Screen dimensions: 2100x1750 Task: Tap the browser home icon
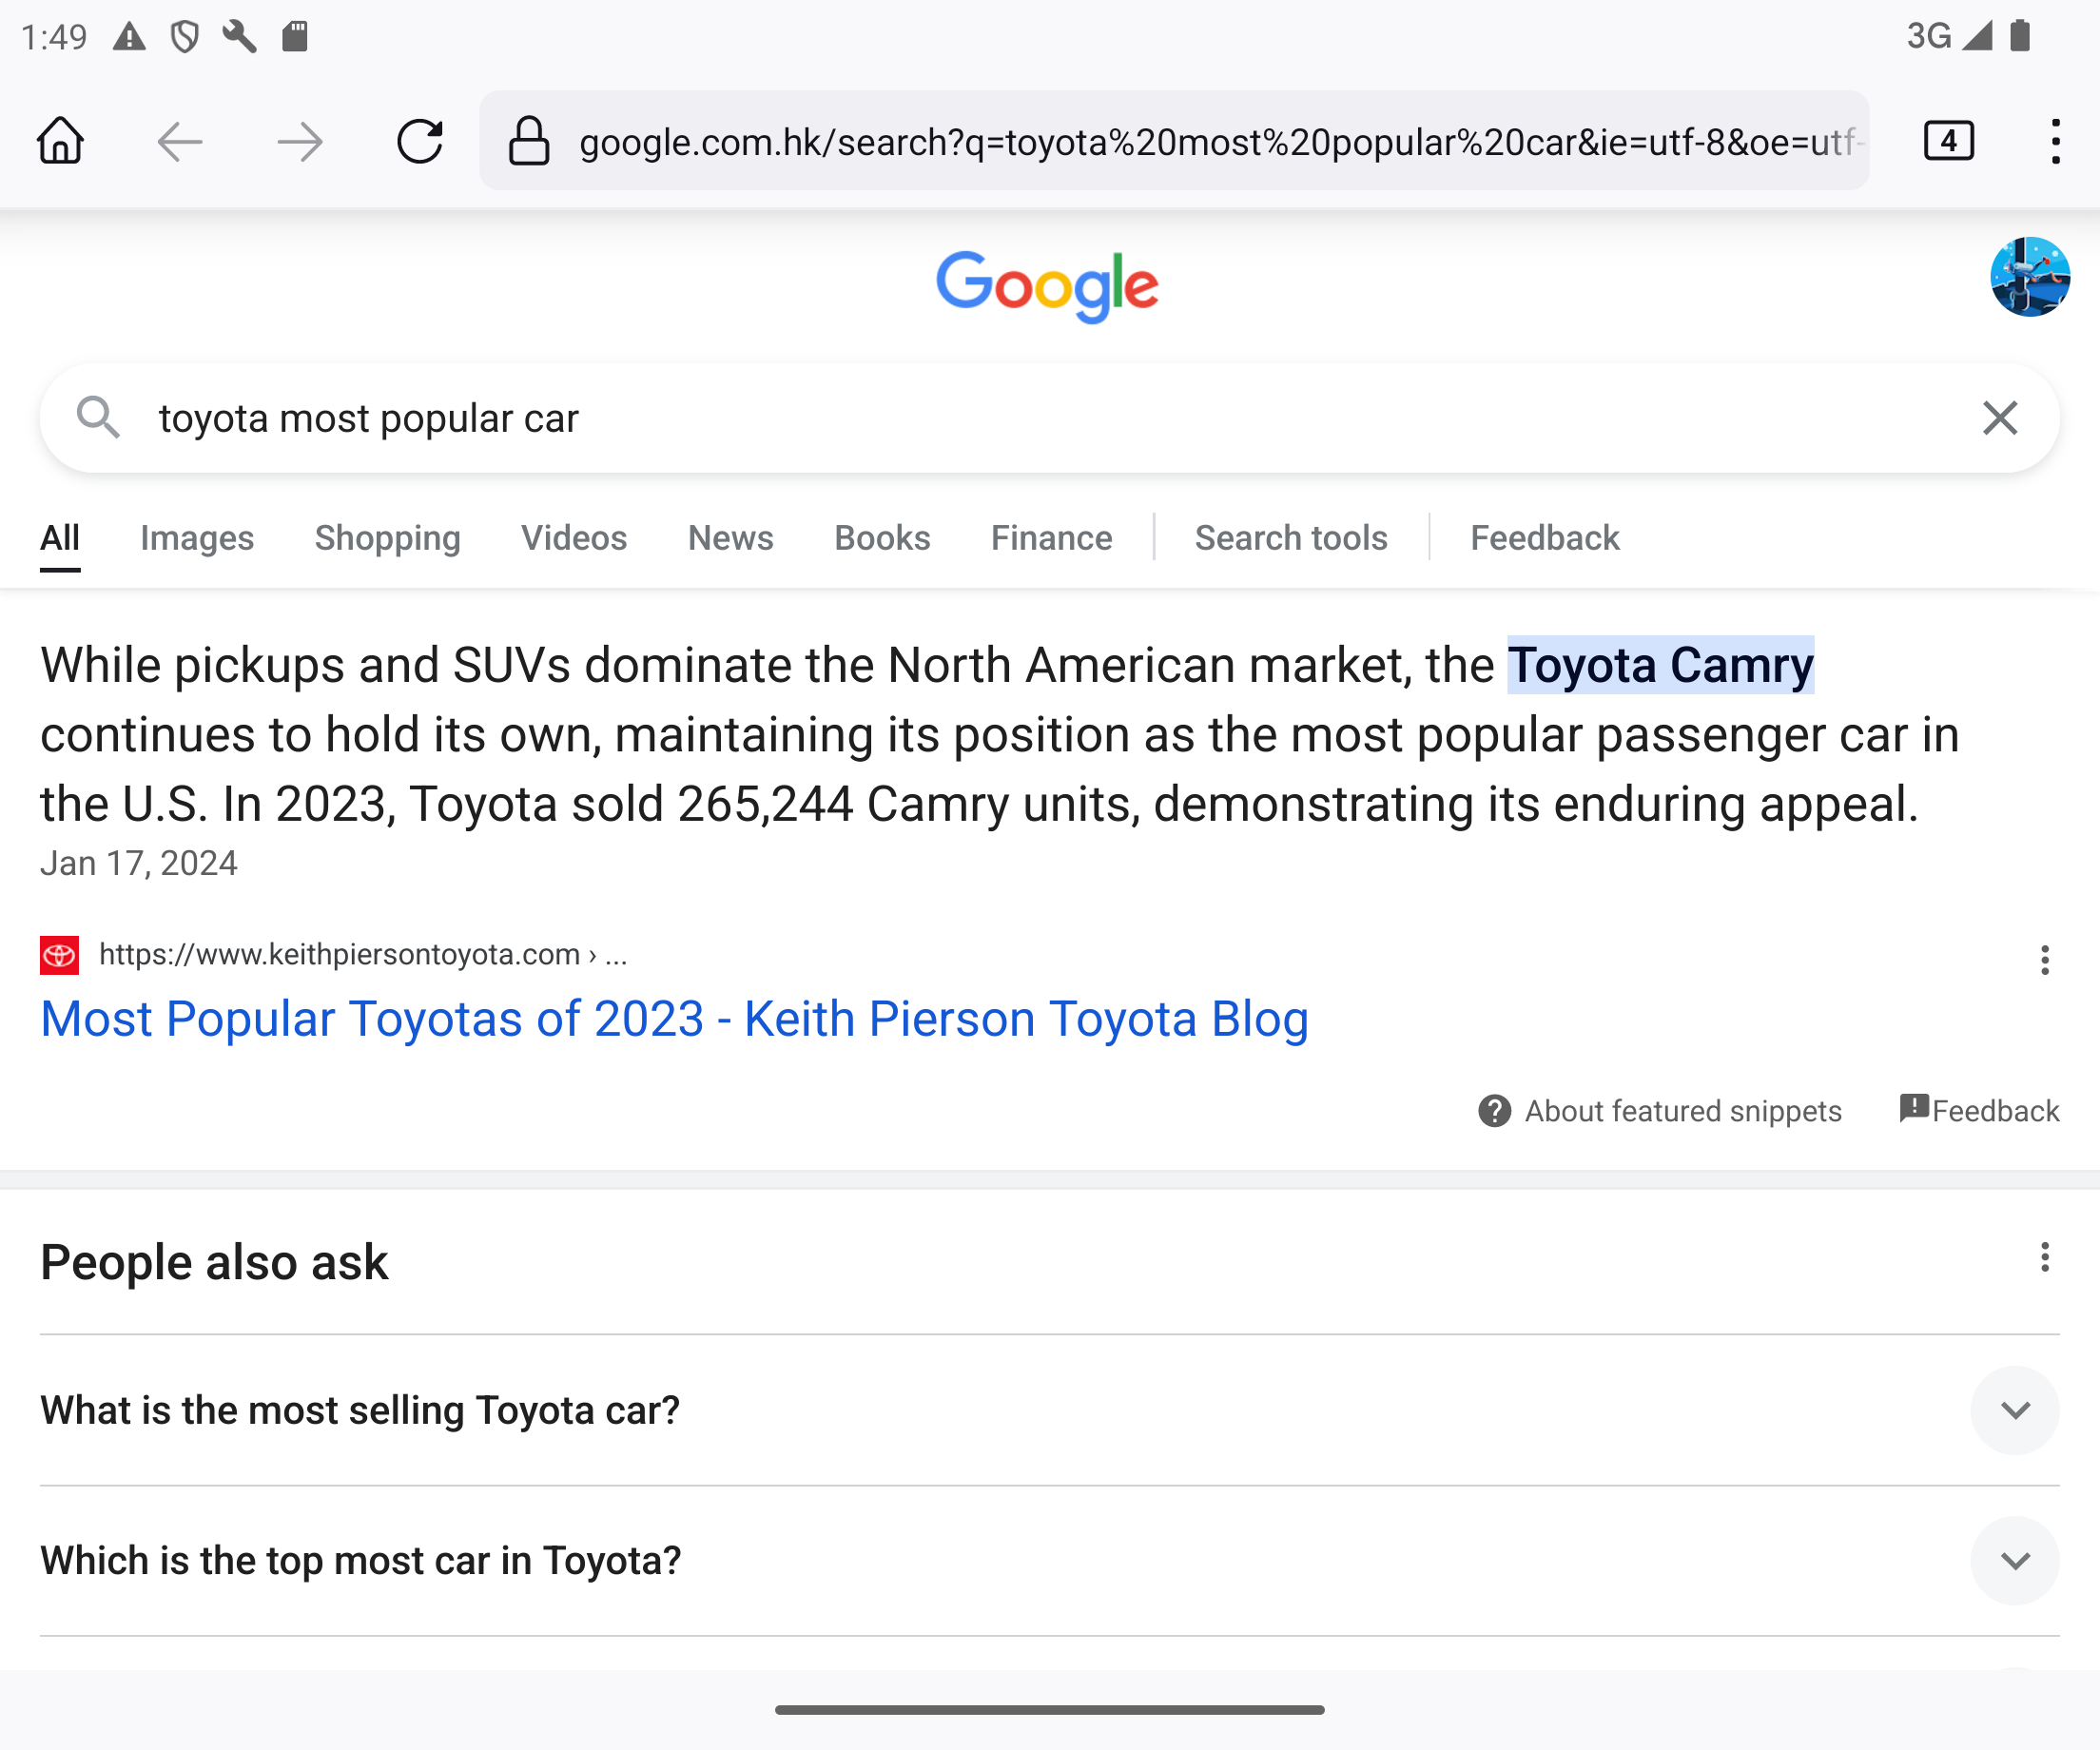[60, 141]
